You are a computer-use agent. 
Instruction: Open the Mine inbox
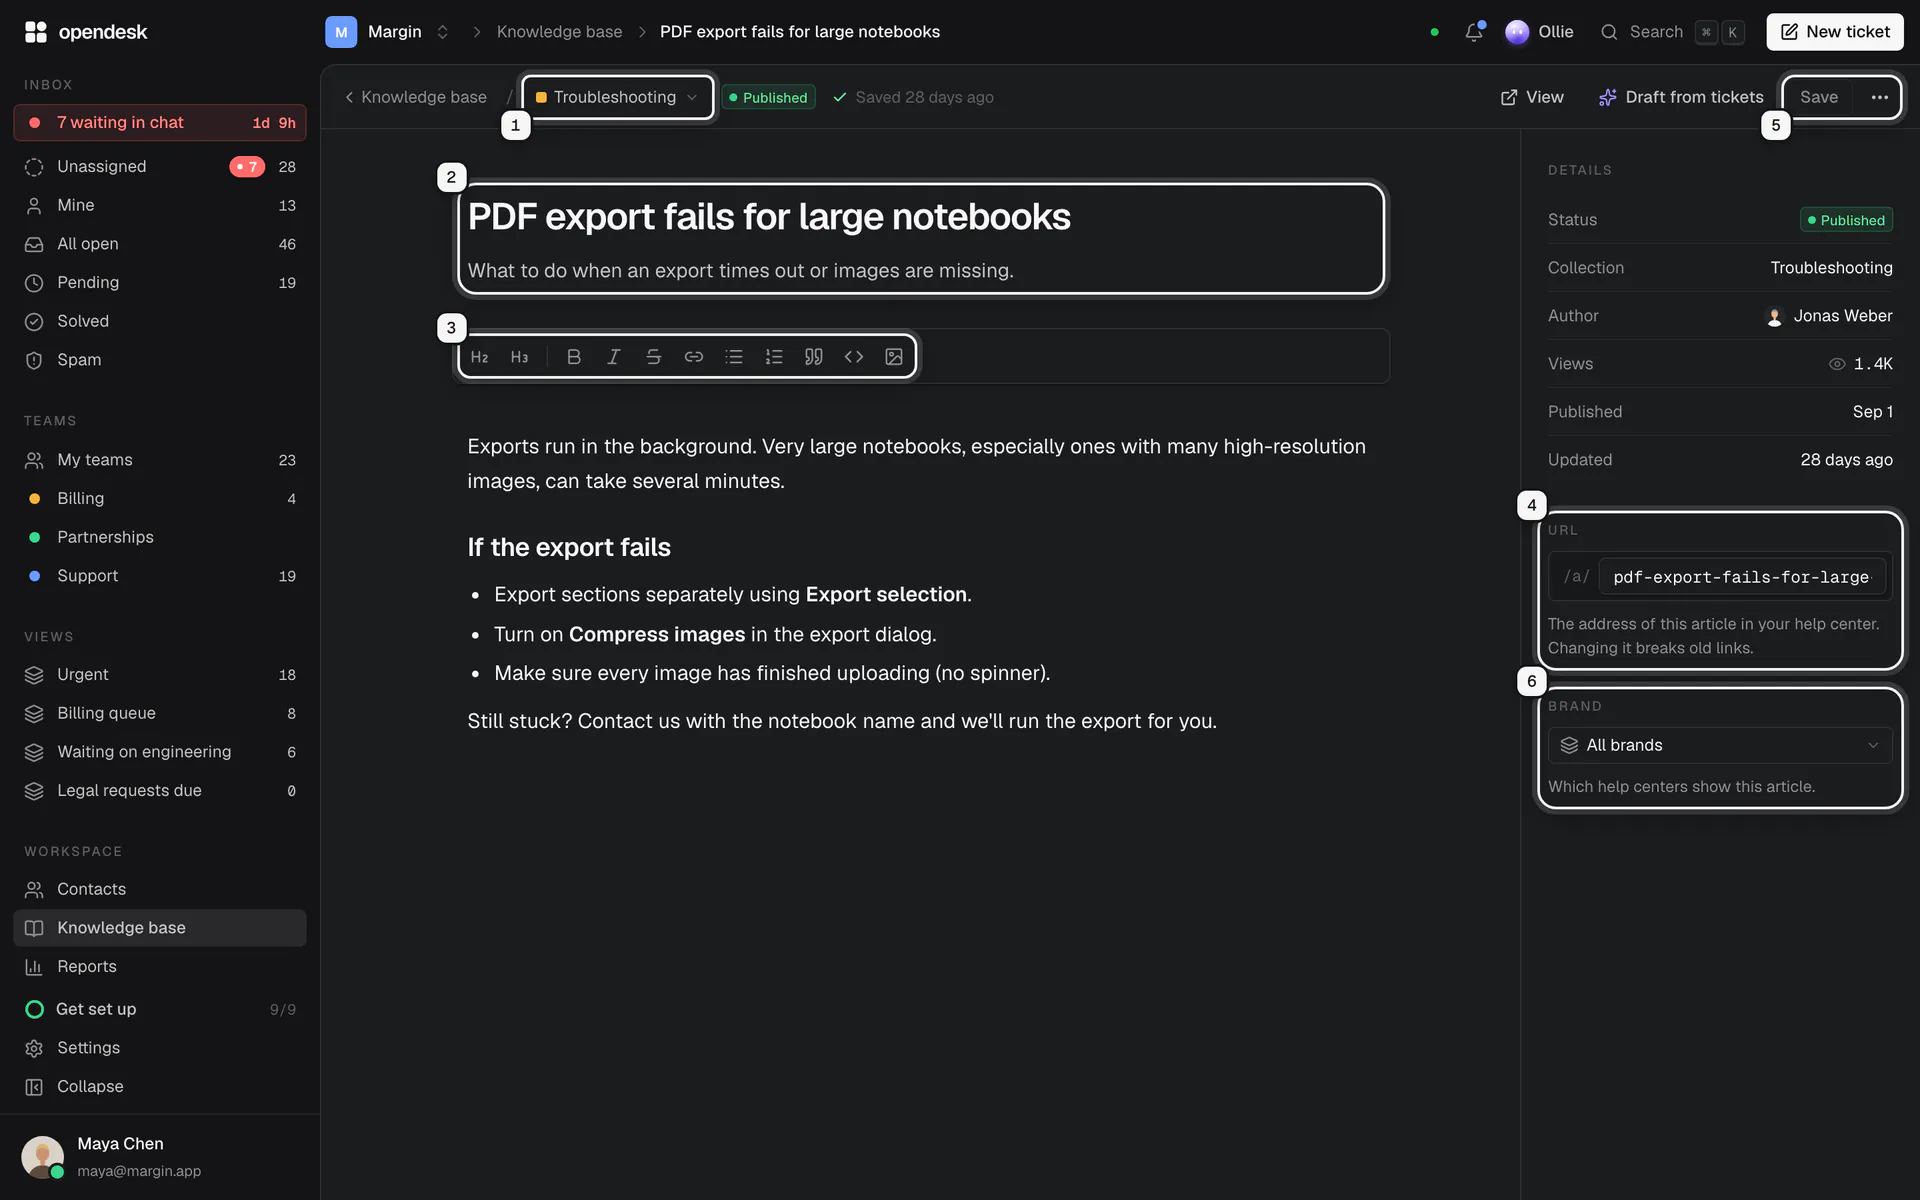point(160,205)
